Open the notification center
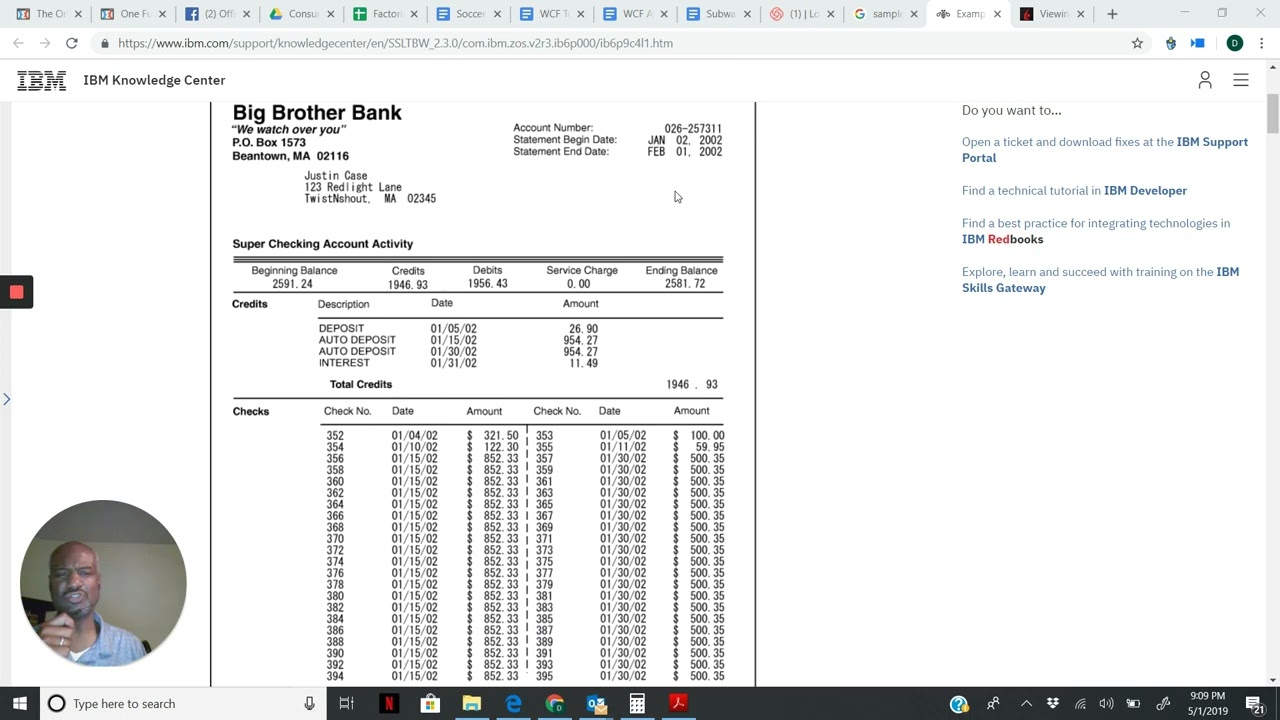 point(1255,704)
